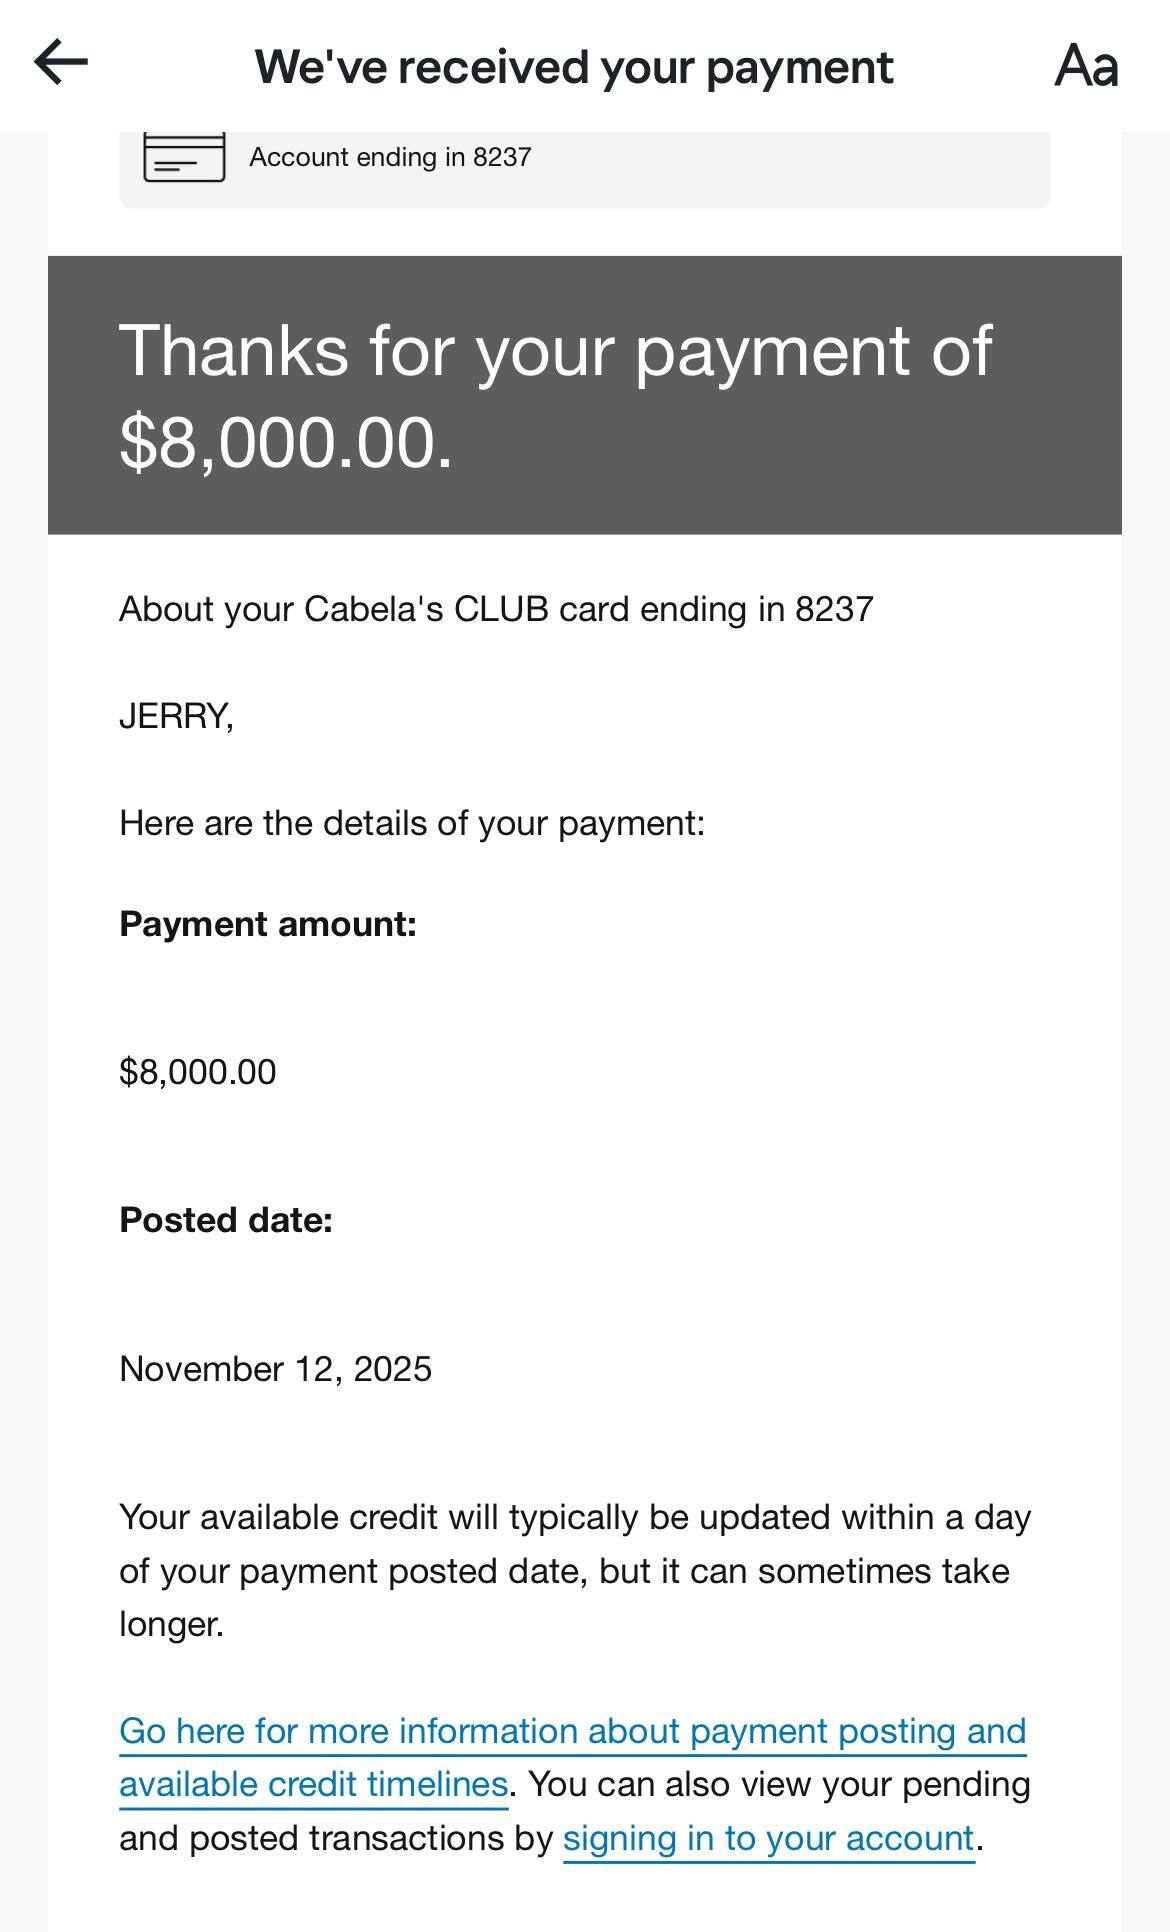The image size is (1170, 1932).
Task: Follow the 'signing in to your account' link
Action: tap(768, 1839)
